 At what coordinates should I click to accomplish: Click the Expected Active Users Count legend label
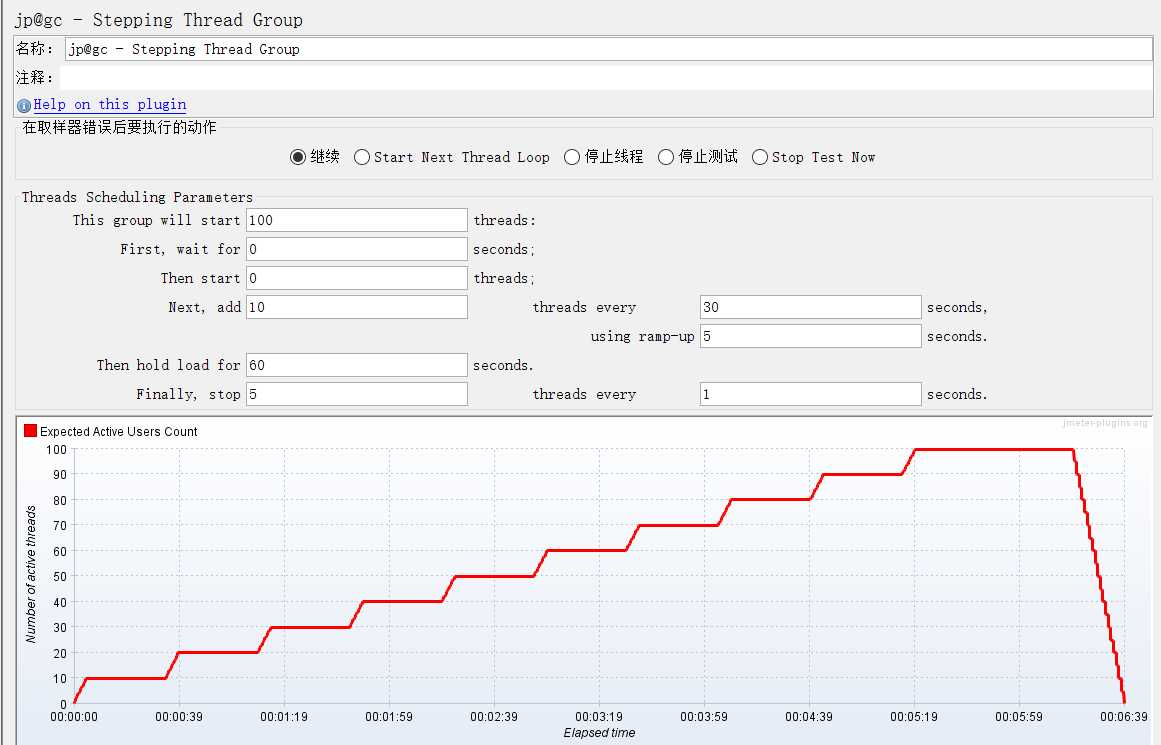(118, 432)
